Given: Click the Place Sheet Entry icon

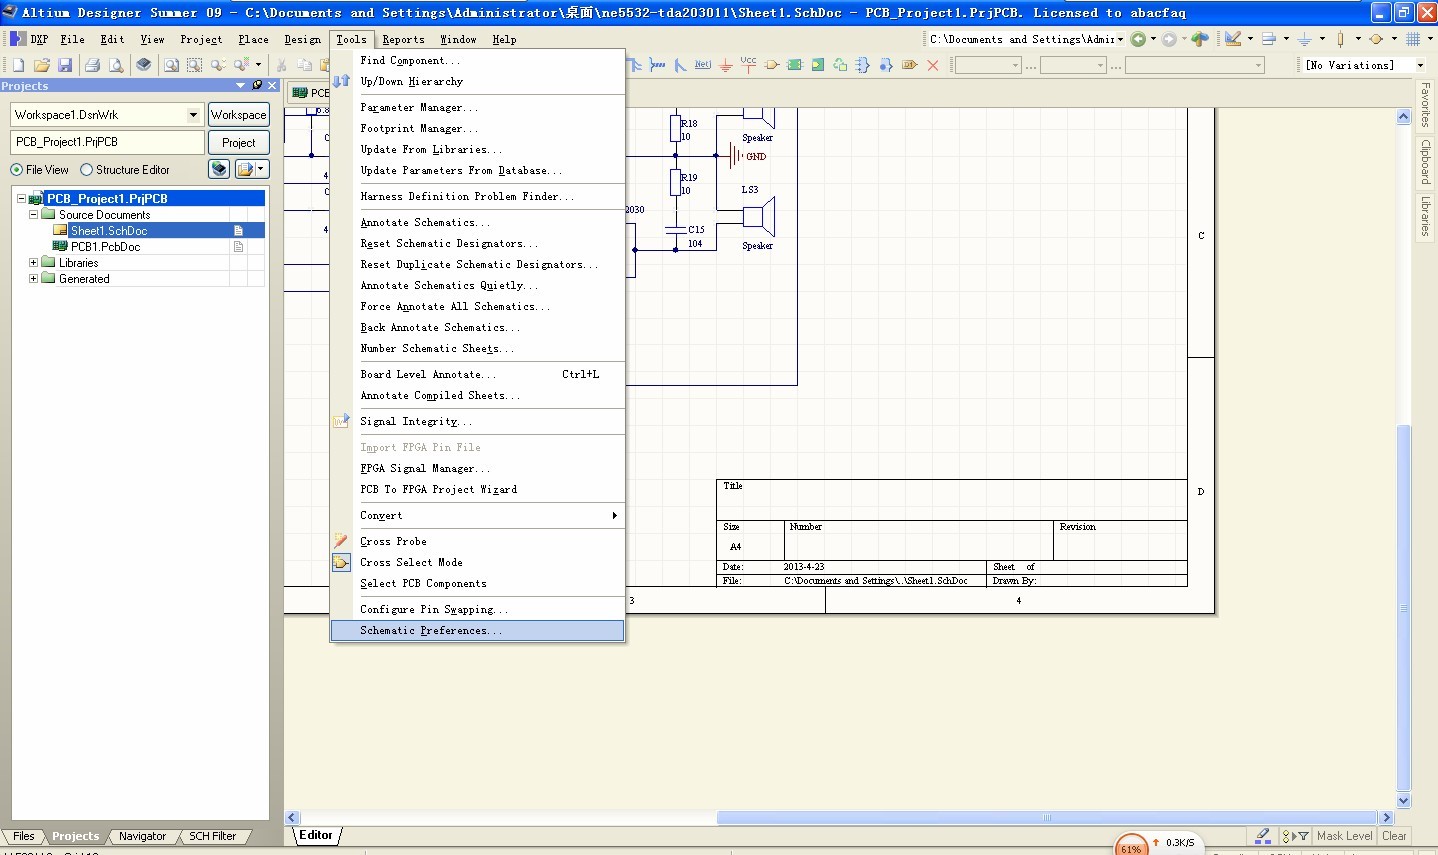Looking at the screenshot, I should [818, 65].
